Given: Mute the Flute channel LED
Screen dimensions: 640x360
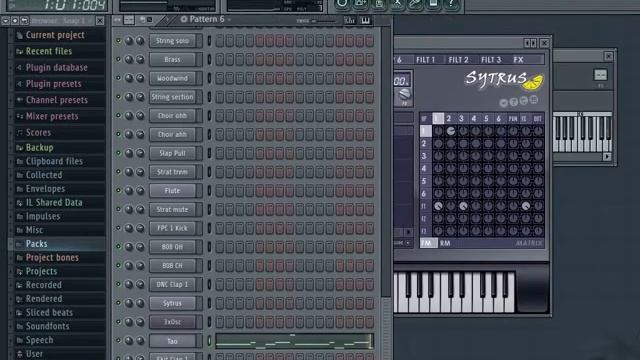Looking at the screenshot, I should tap(118, 191).
